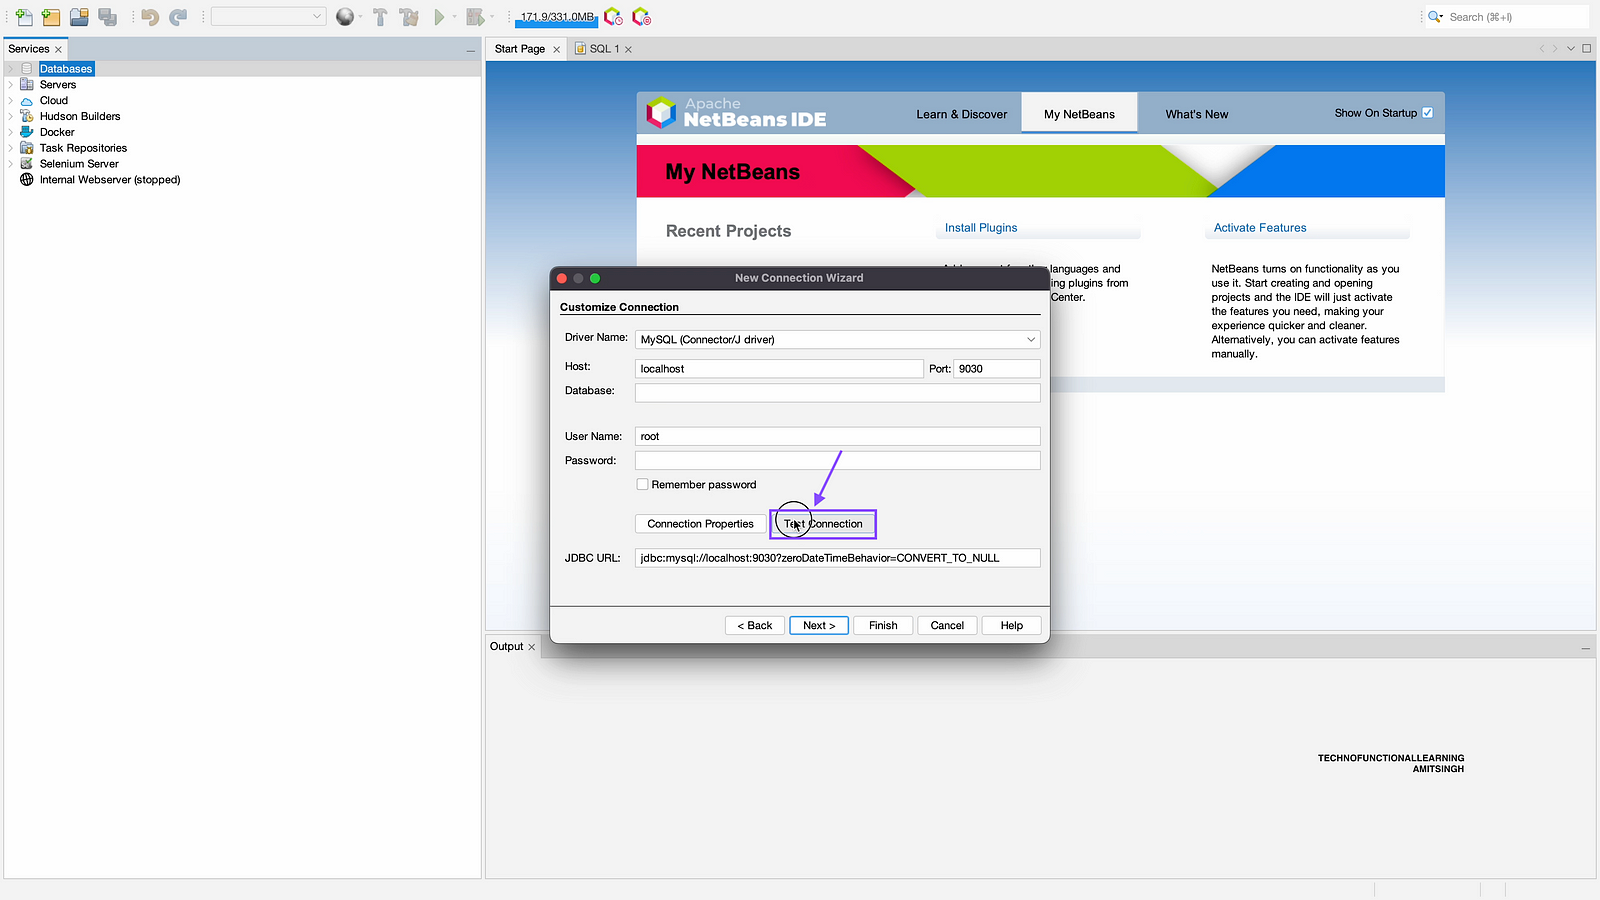Click the Run Project play icon

coord(439,17)
